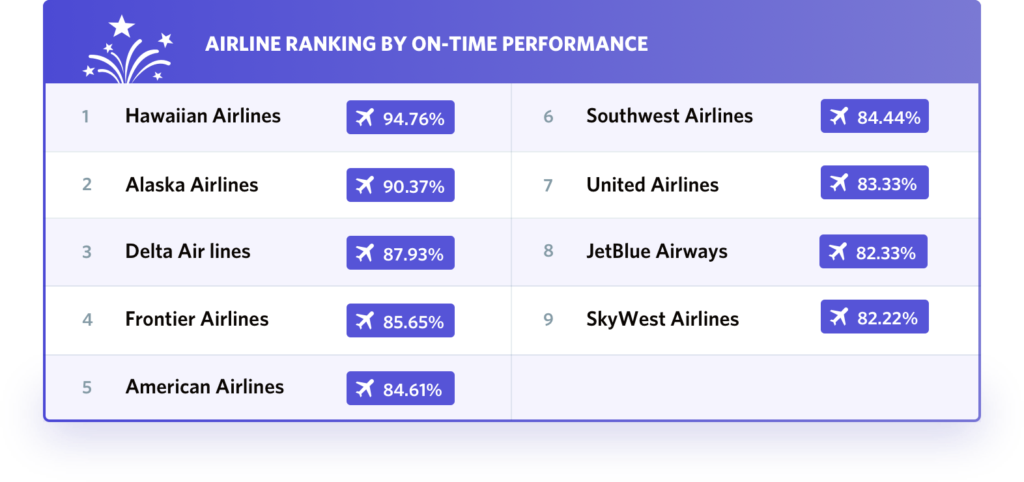Image resolution: width=1024 pixels, height=482 pixels.
Task: Select the Alaska Airlines name
Action: pos(192,185)
